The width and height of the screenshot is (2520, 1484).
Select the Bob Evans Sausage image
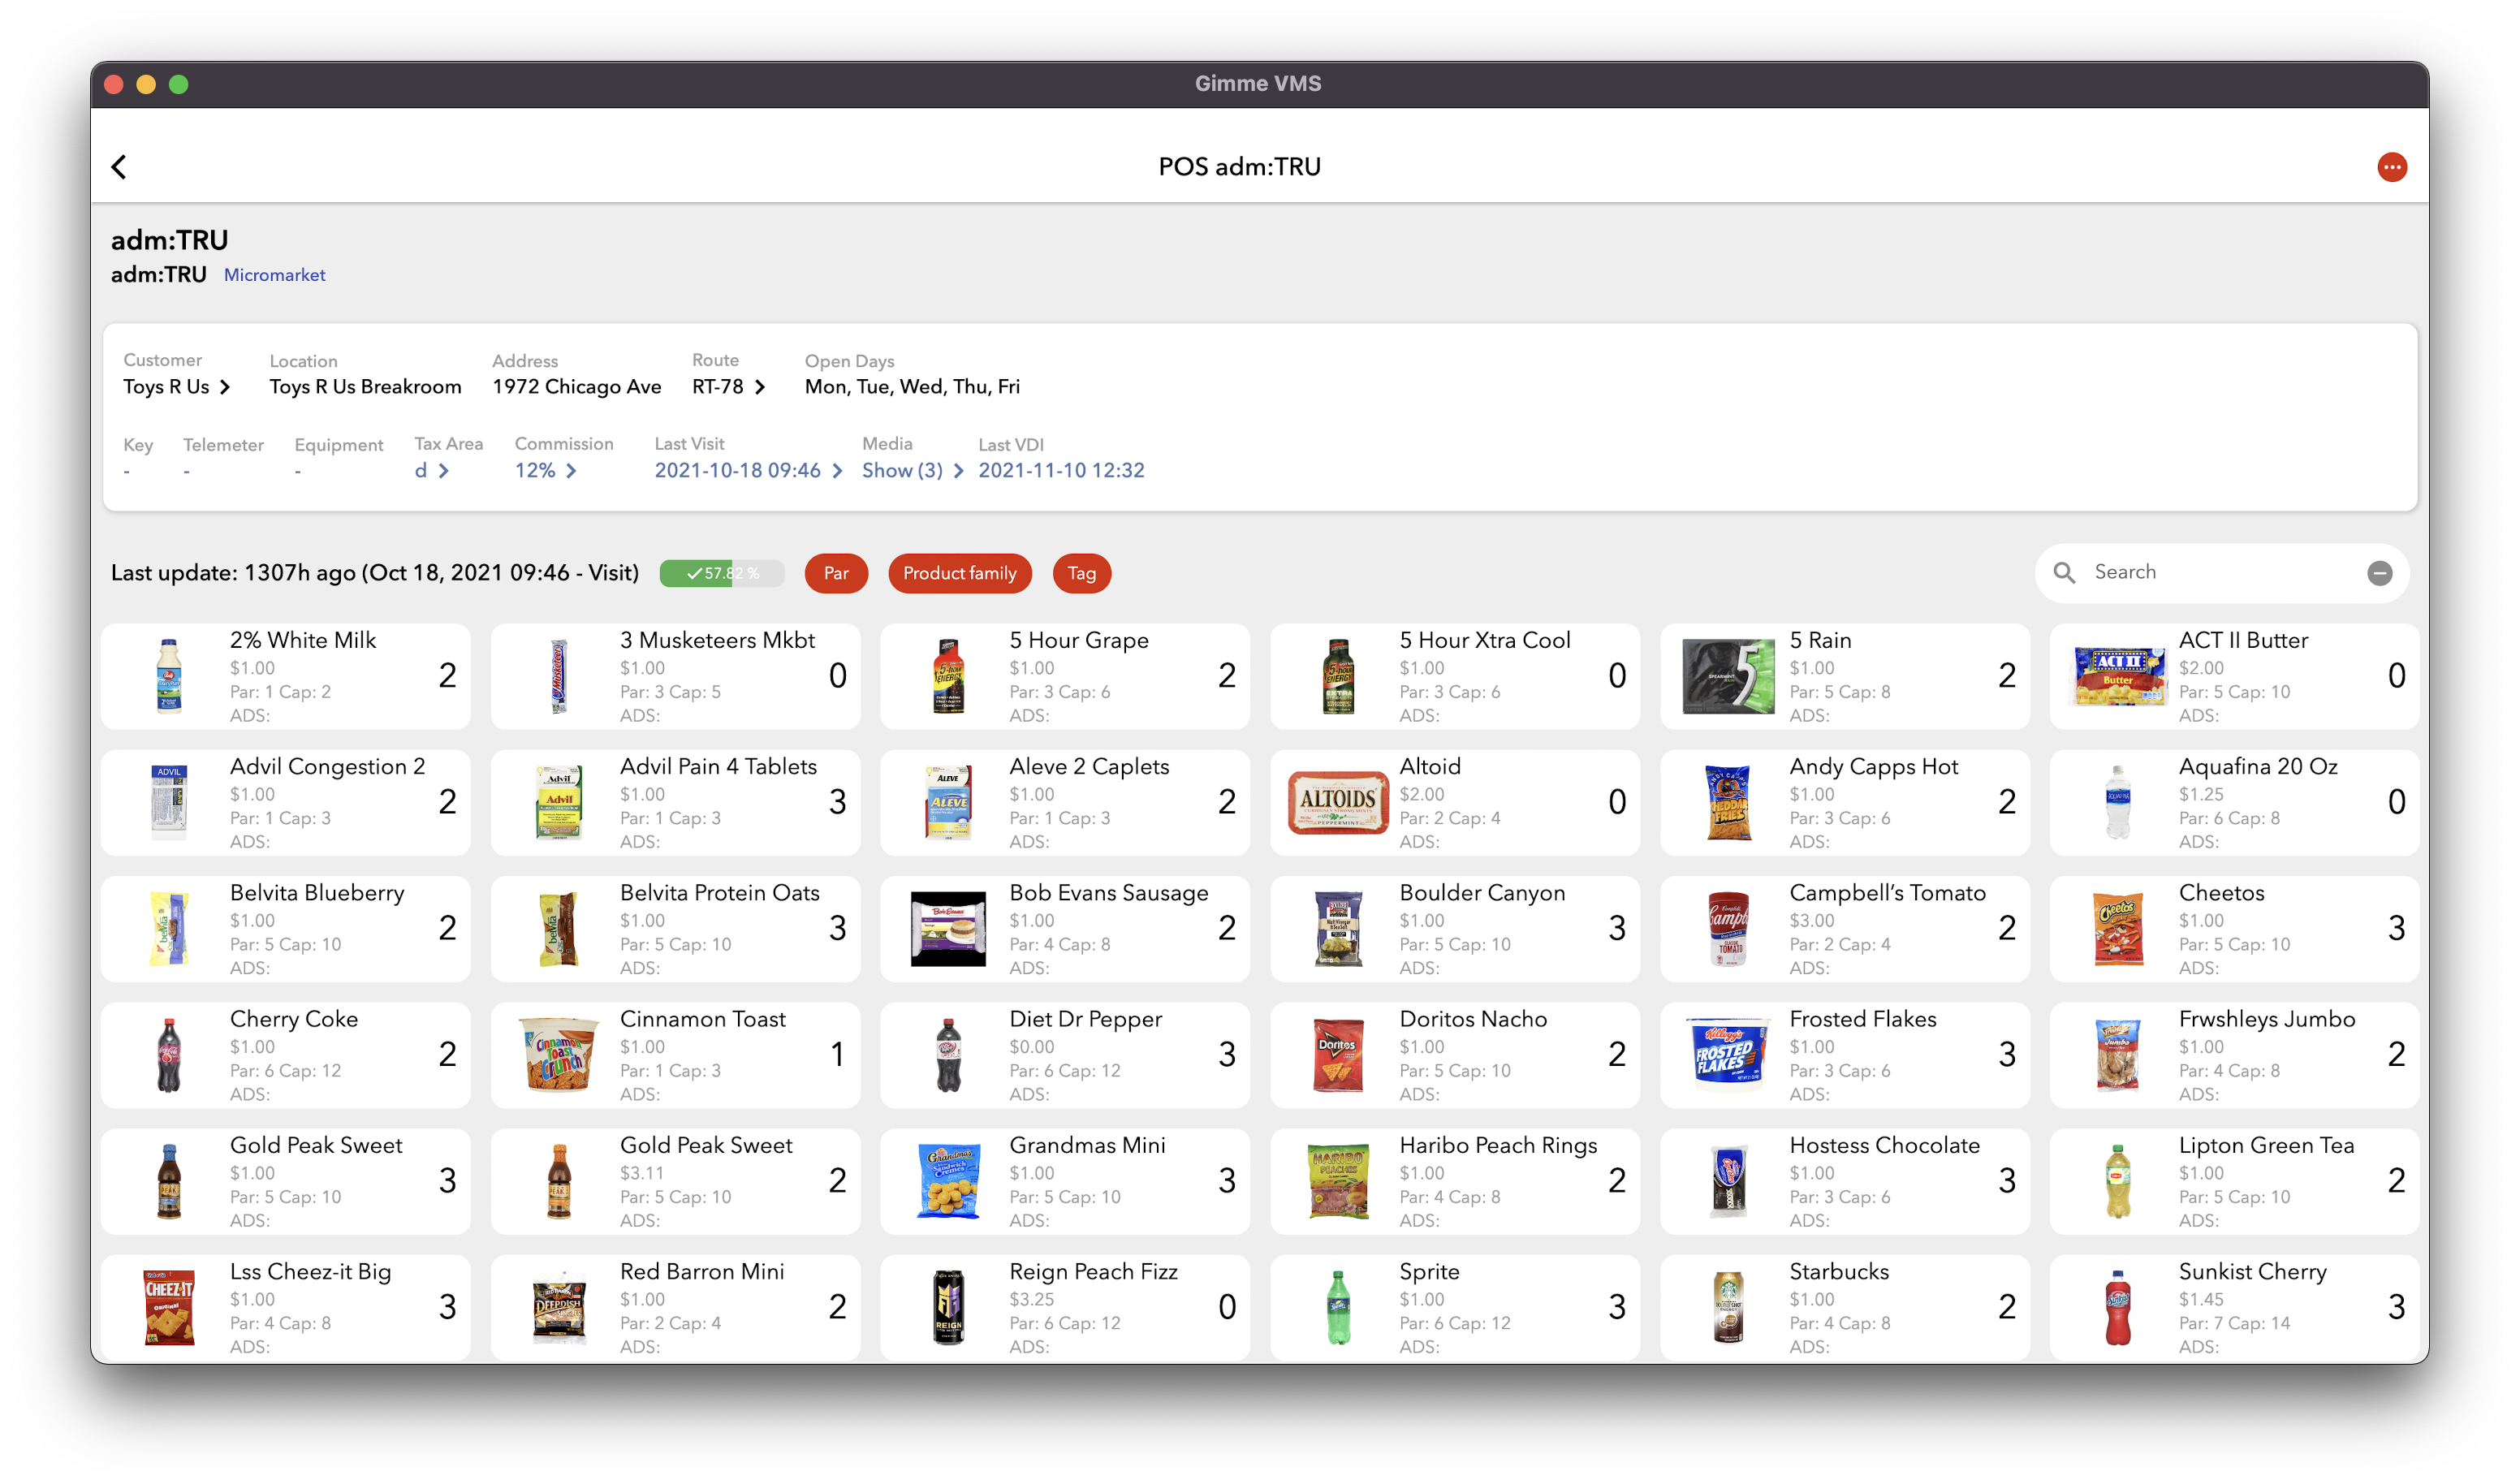pos(948,928)
